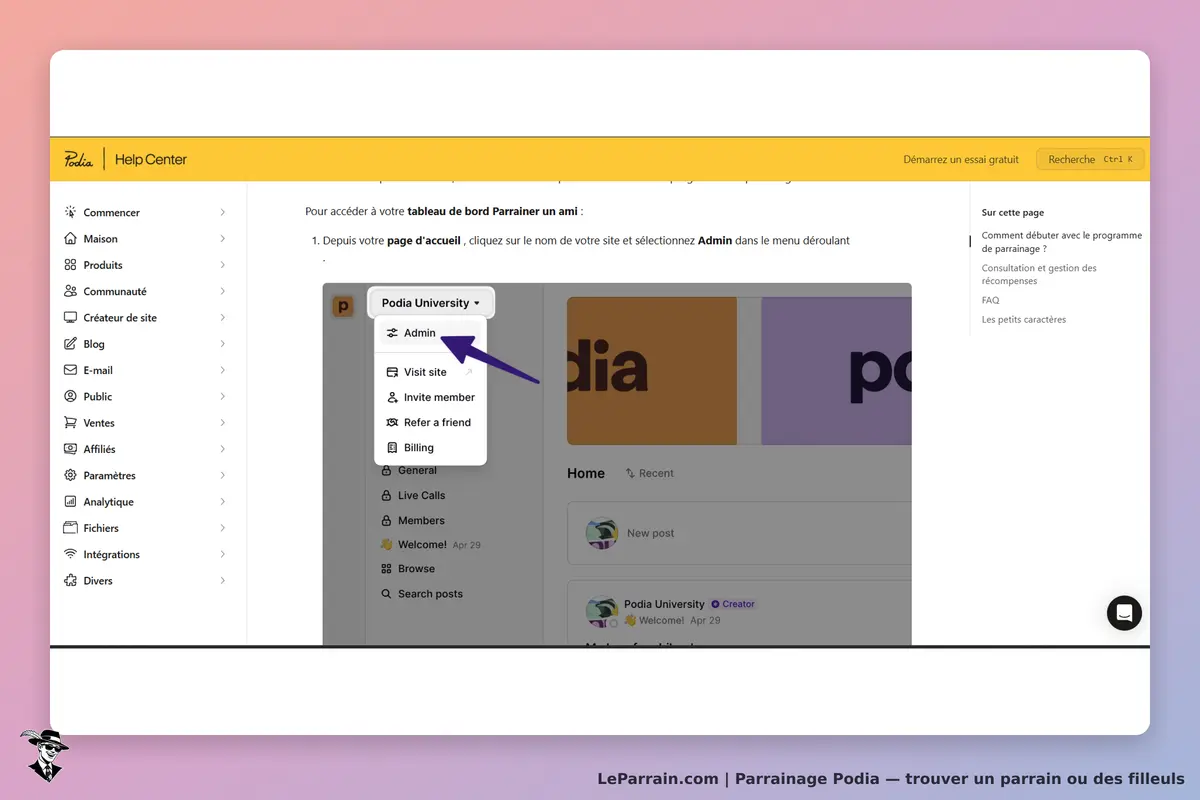Click the Public person icon
Viewport: 1200px width, 800px height.
70,396
